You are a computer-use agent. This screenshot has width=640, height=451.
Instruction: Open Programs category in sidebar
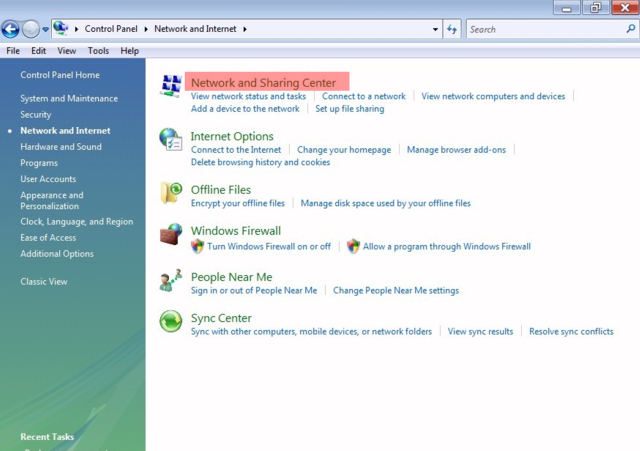pos(39,163)
